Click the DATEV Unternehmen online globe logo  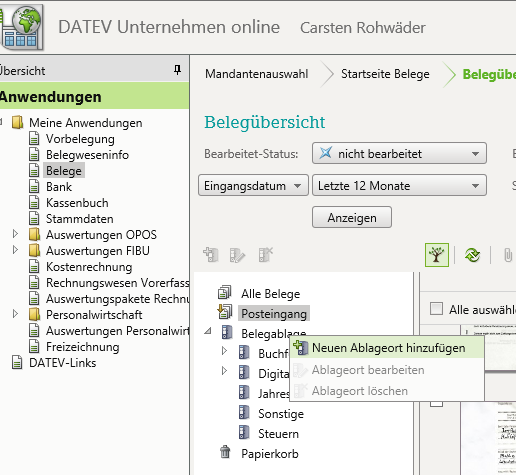tap(22, 27)
